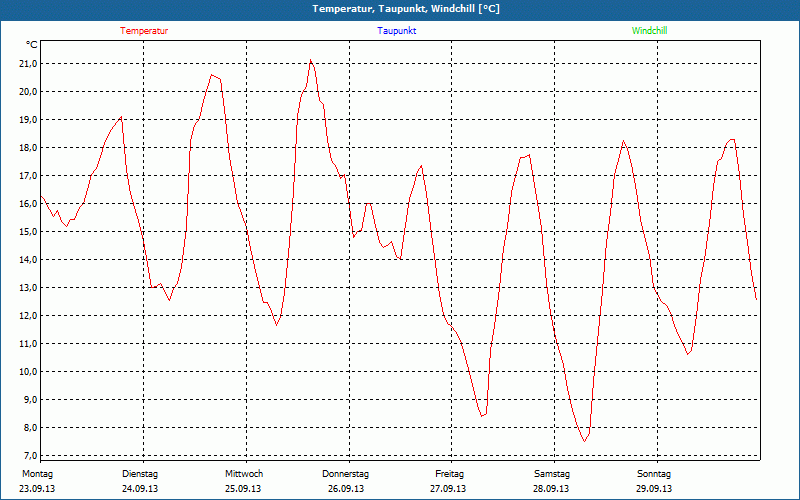Click the date 23.09.13

click(37, 489)
